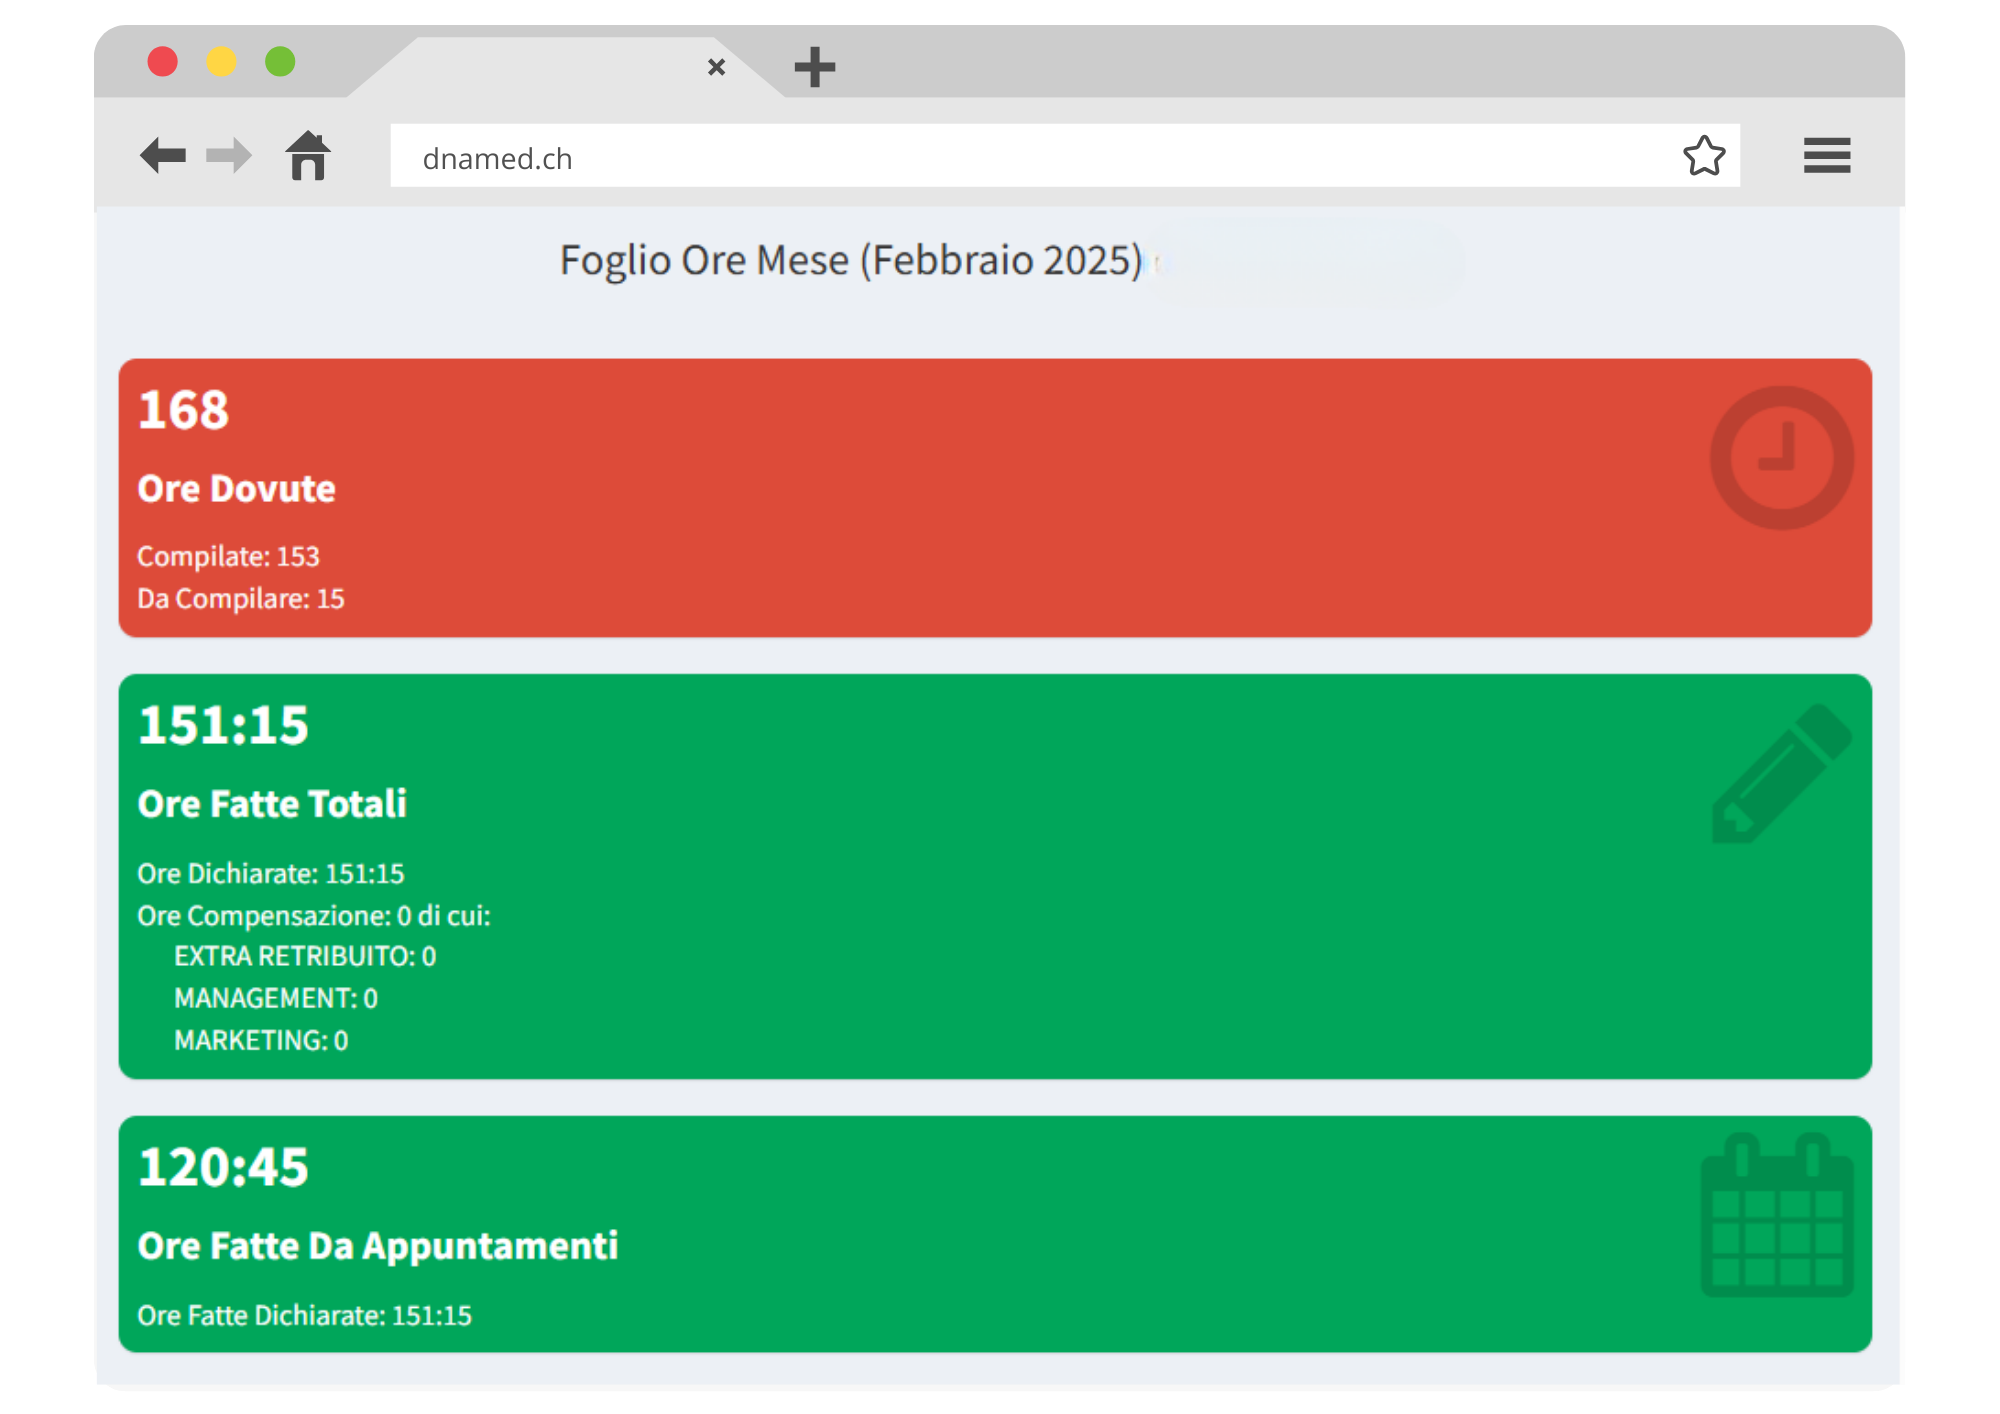Click the clock icon on Ore Dovute card
The height and width of the screenshot is (1414, 2000).
[1781, 458]
